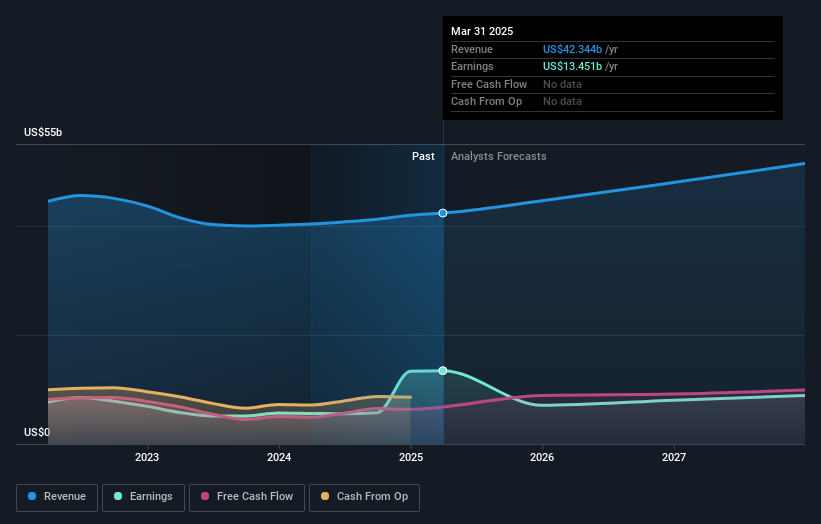Click the 2026 x-axis label
821x524 pixels.
(x=542, y=458)
